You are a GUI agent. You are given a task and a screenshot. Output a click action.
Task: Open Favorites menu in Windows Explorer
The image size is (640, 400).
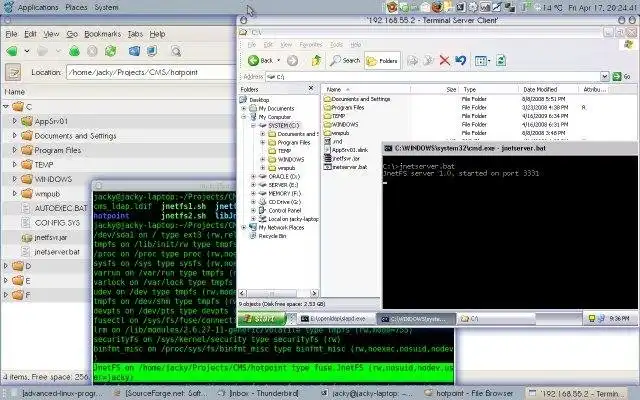(311, 44)
